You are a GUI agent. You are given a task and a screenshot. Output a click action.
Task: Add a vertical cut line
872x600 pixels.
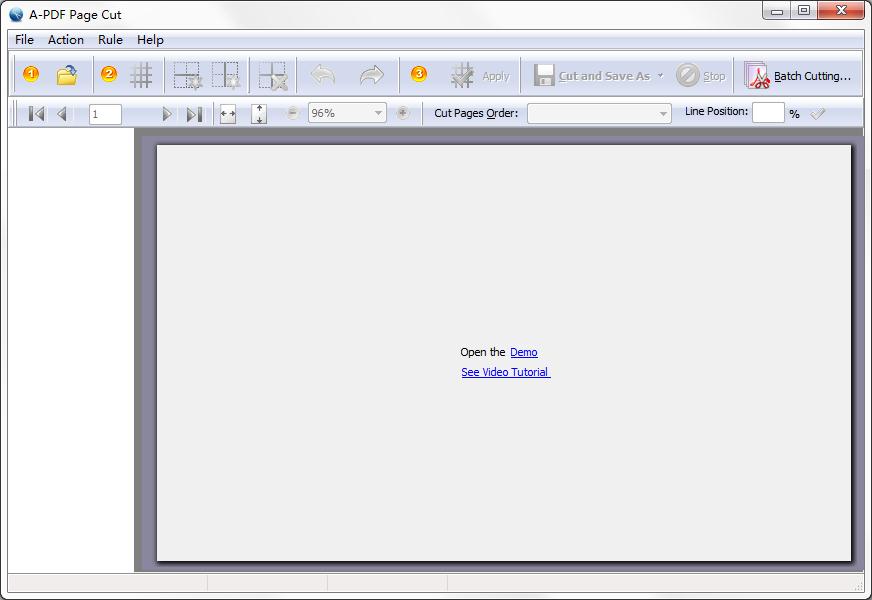[x=226, y=74]
